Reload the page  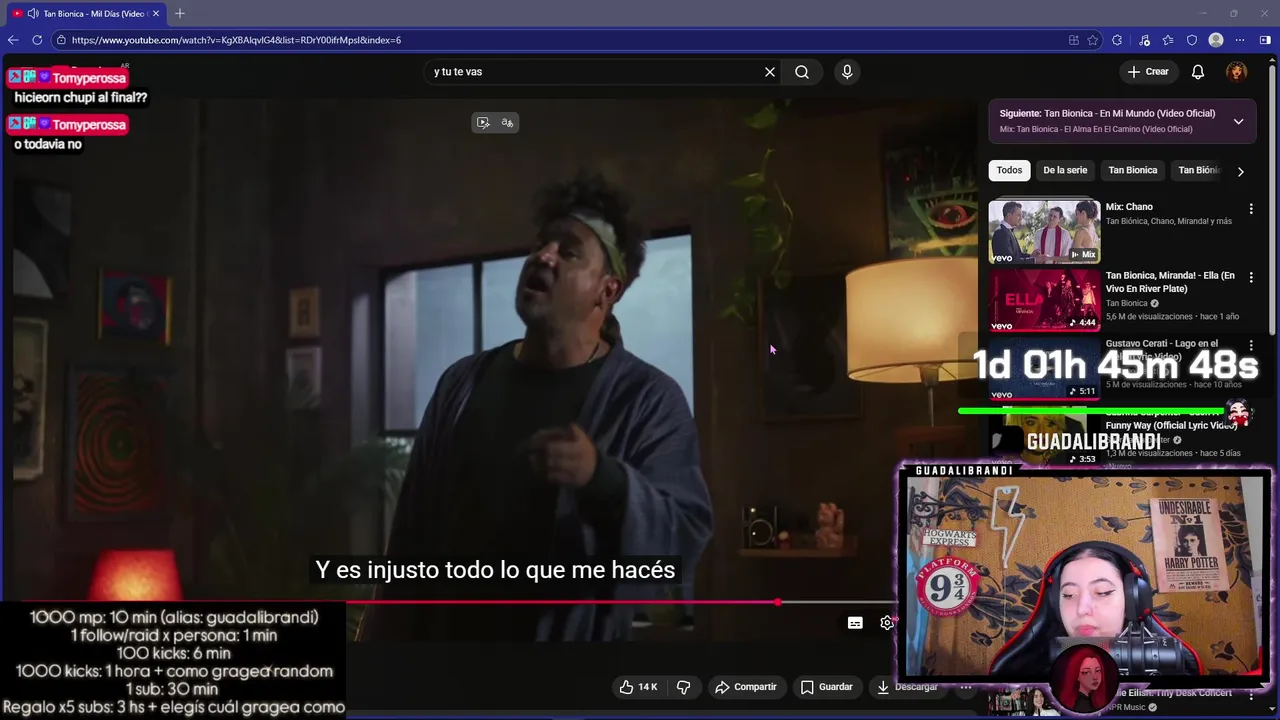37,40
